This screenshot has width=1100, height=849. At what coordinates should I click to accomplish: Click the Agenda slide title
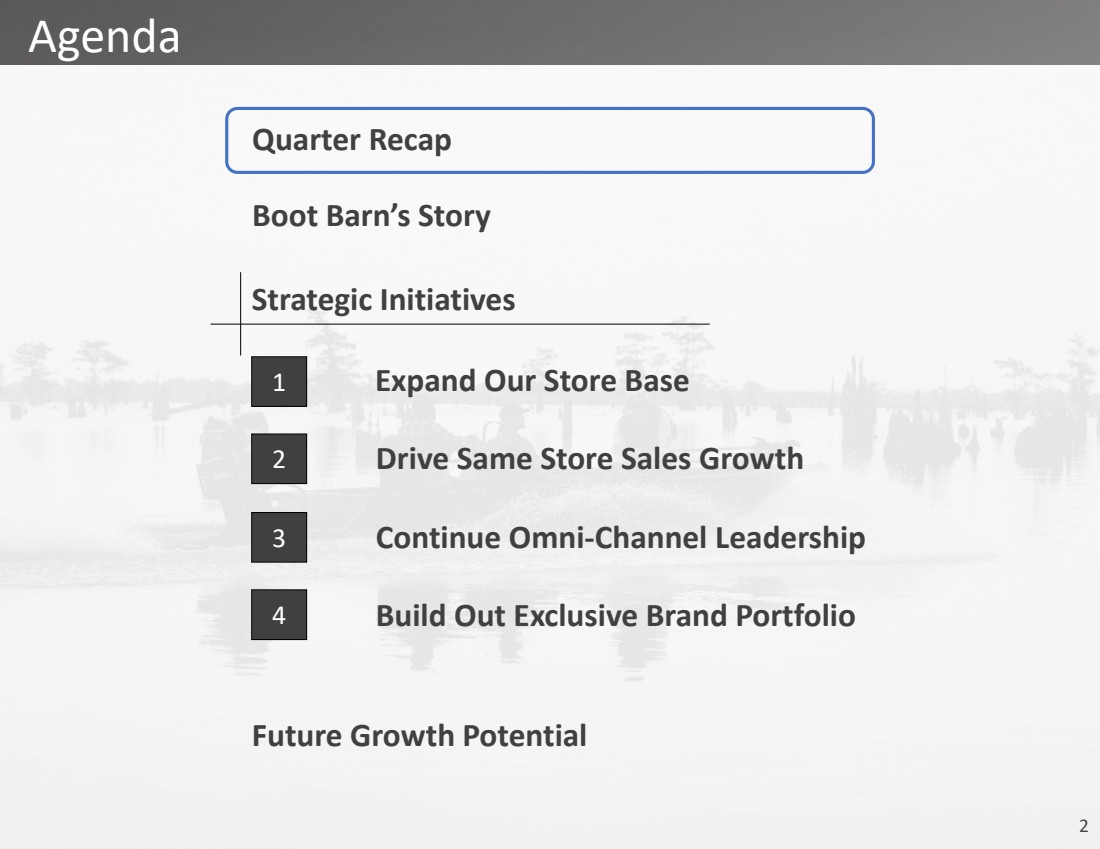[x=105, y=37]
